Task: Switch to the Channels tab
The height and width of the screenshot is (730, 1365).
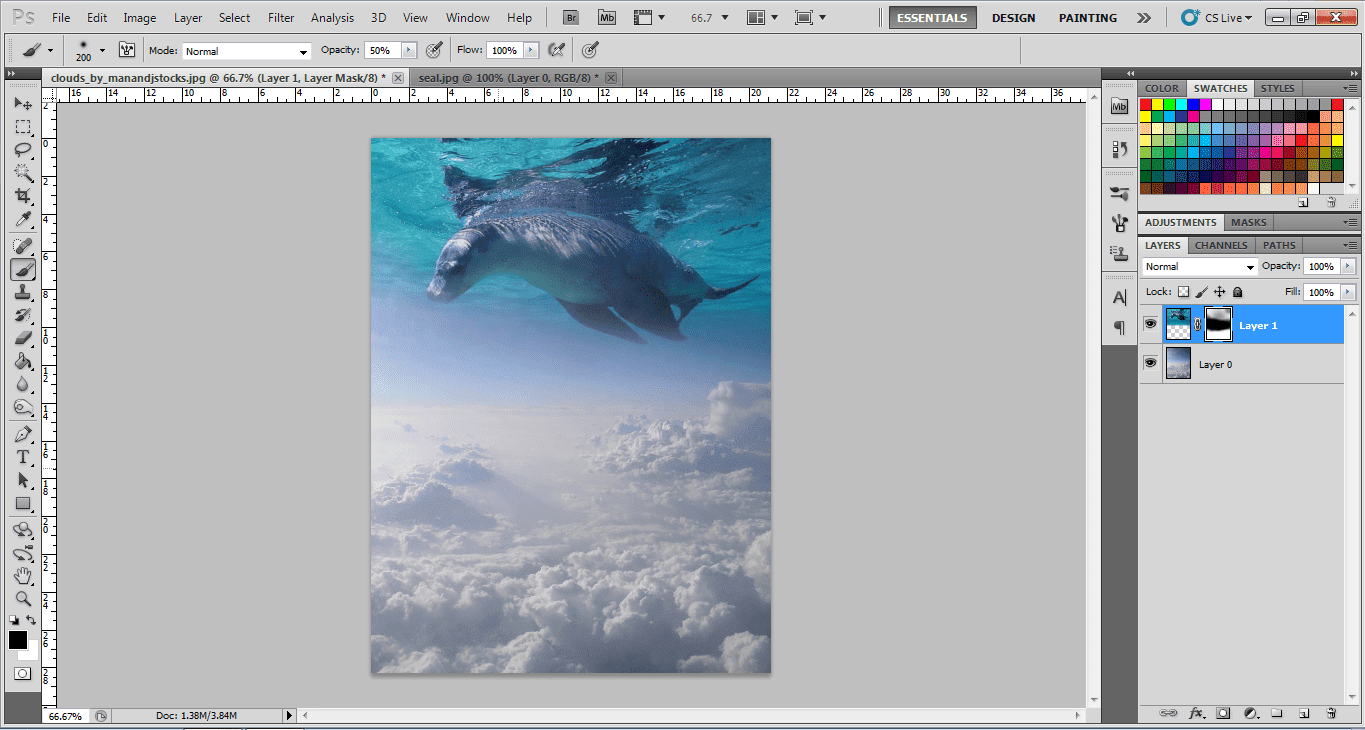Action: (1221, 245)
